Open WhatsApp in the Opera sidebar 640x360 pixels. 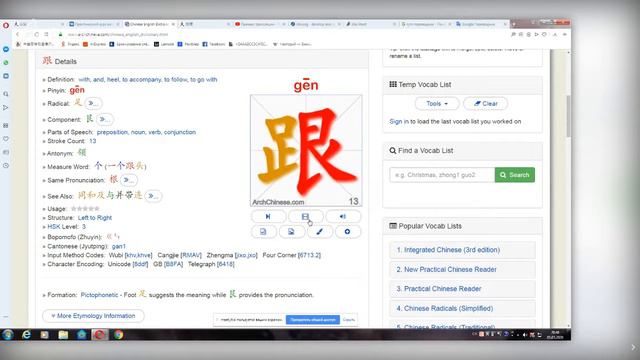[x=6, y=62]
